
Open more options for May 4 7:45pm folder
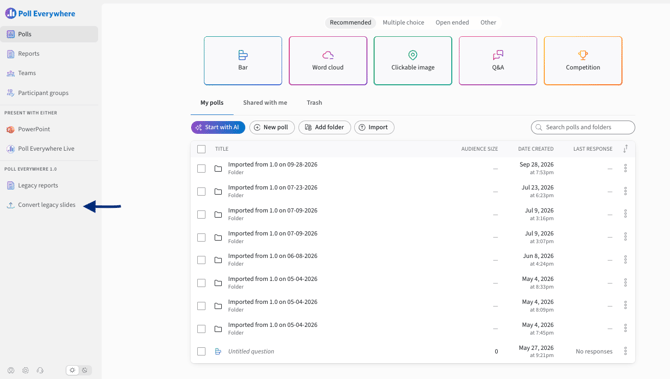click(x=625, y=329)
